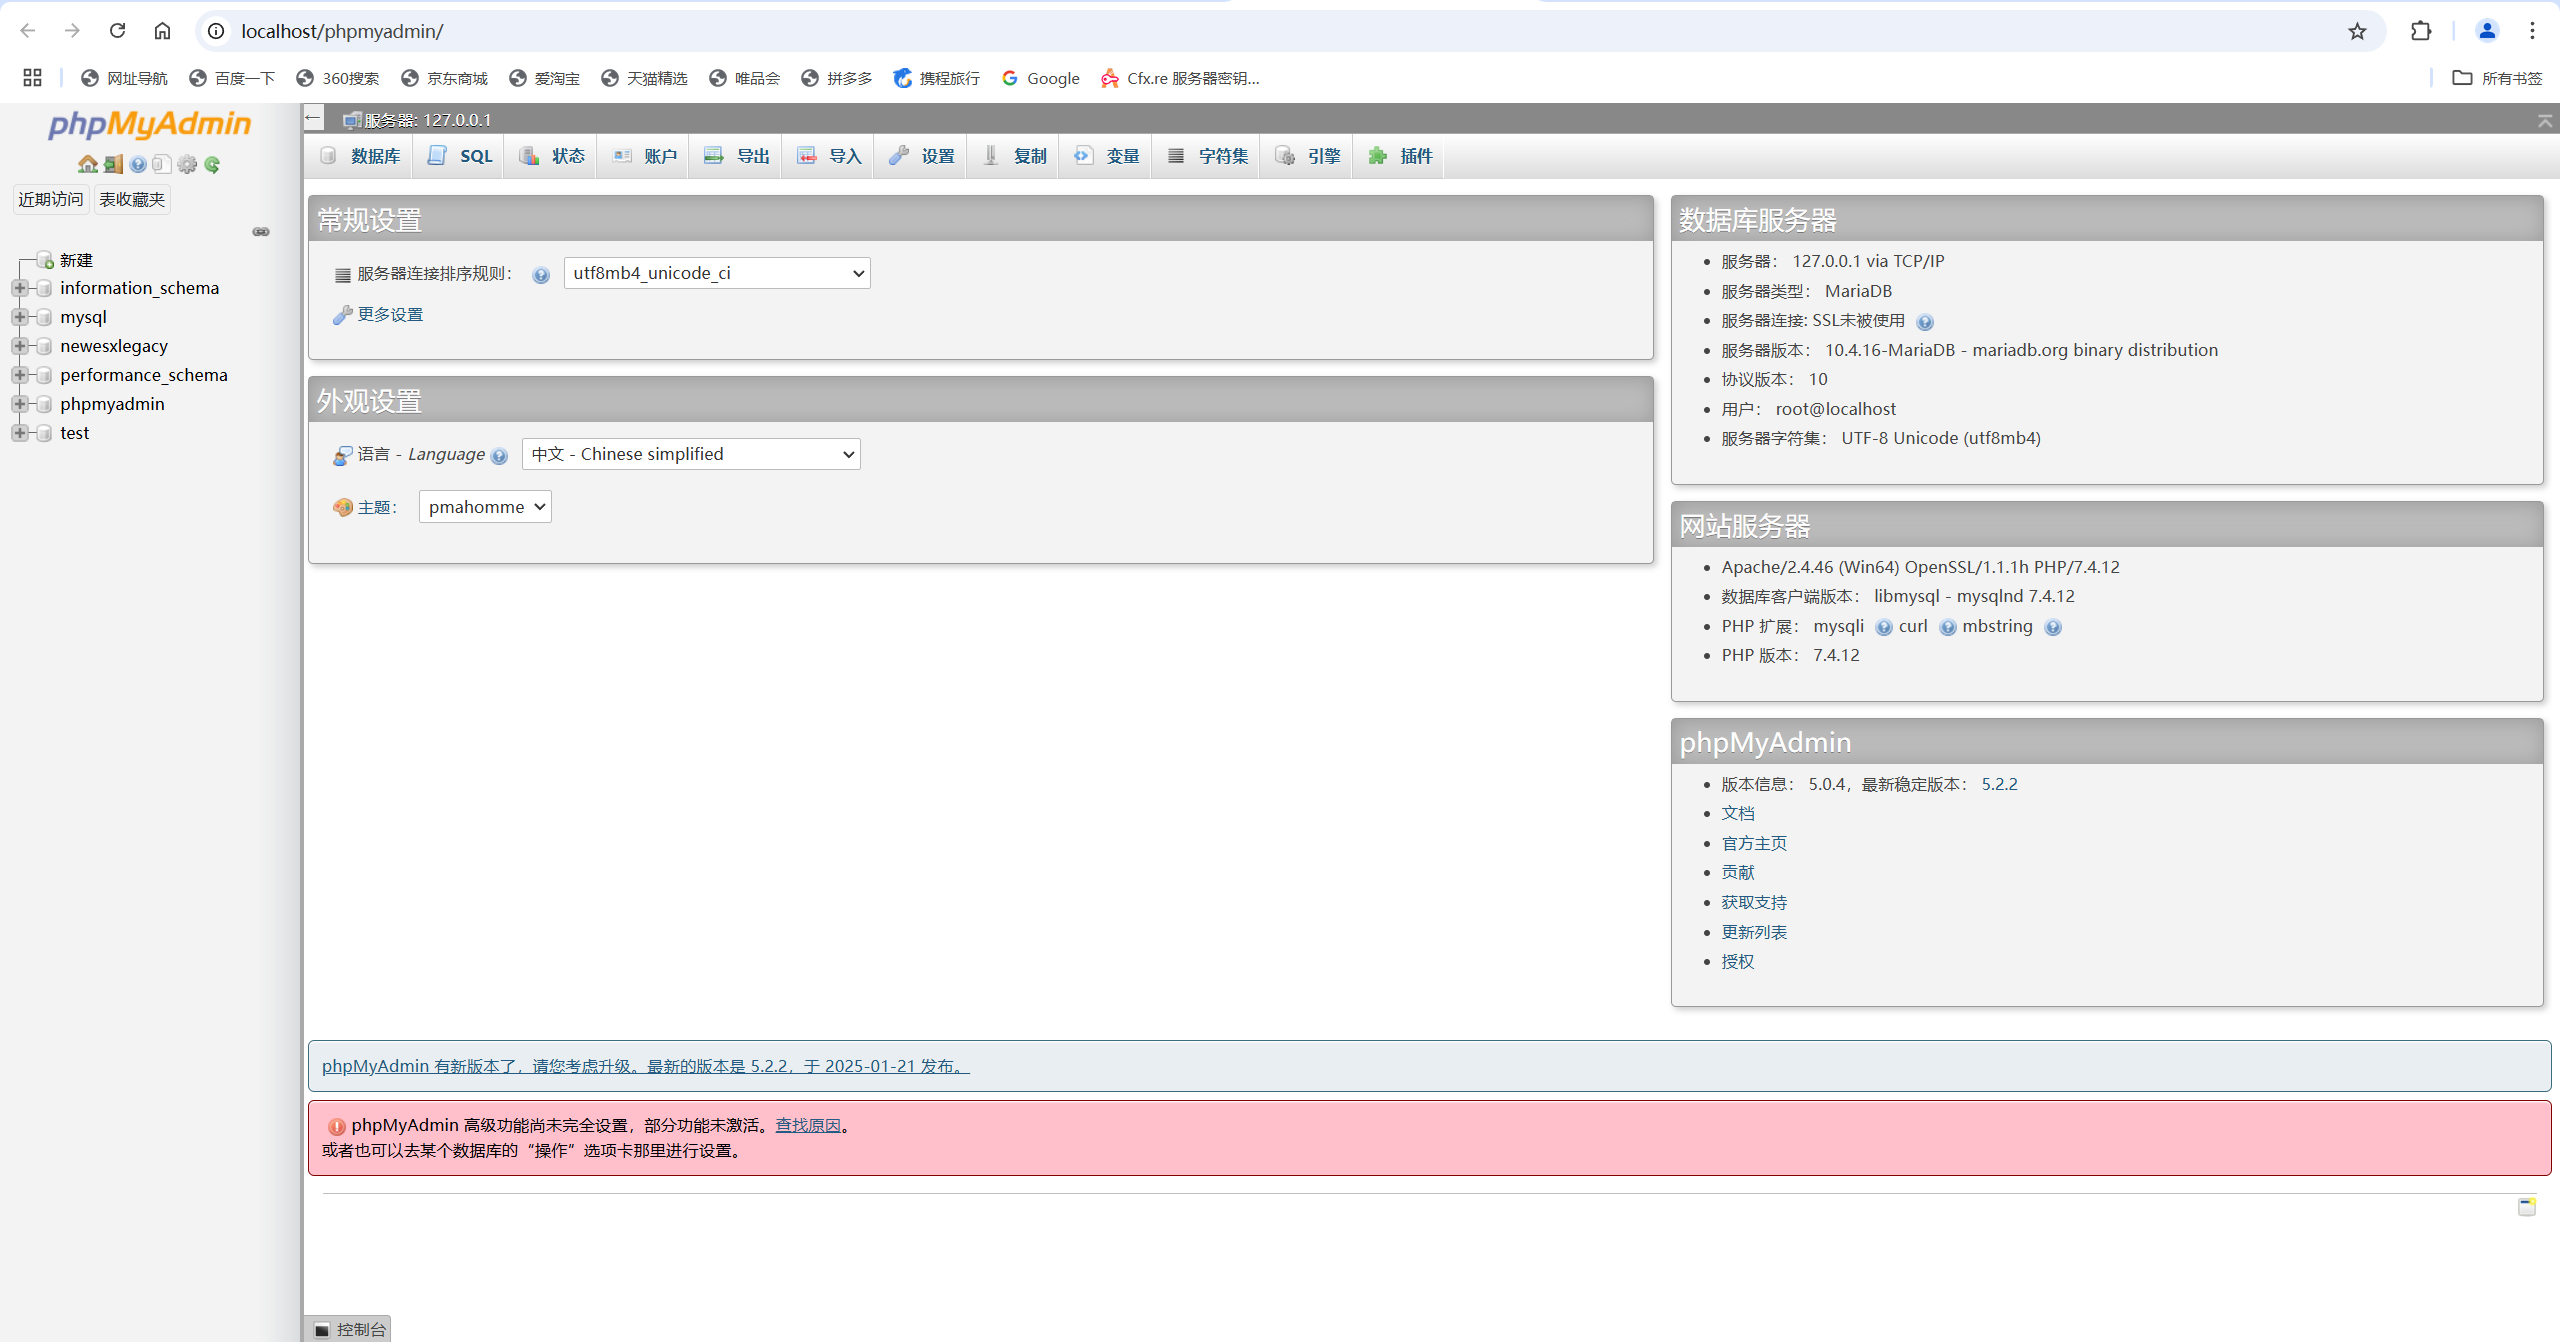The height and width of the screenshot is (1342, 2560).
Task: Click the navigation panel settings gear icon
Action: click(187, 164)
